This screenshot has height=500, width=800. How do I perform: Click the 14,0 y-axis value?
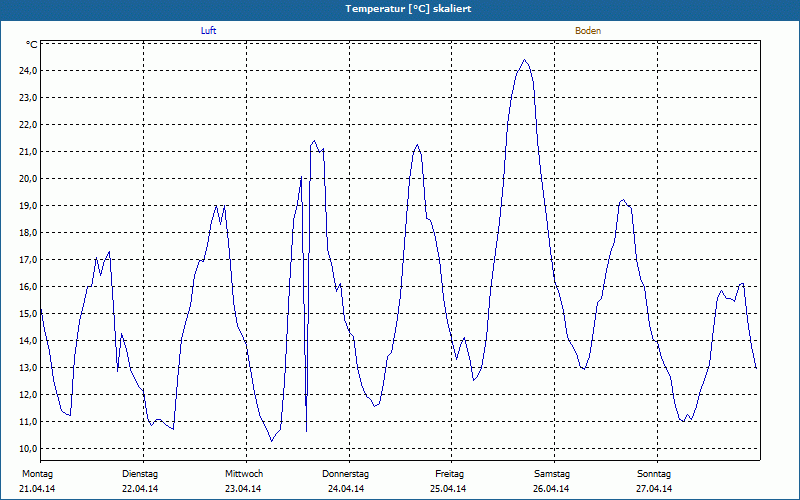(x=28, y=341)
